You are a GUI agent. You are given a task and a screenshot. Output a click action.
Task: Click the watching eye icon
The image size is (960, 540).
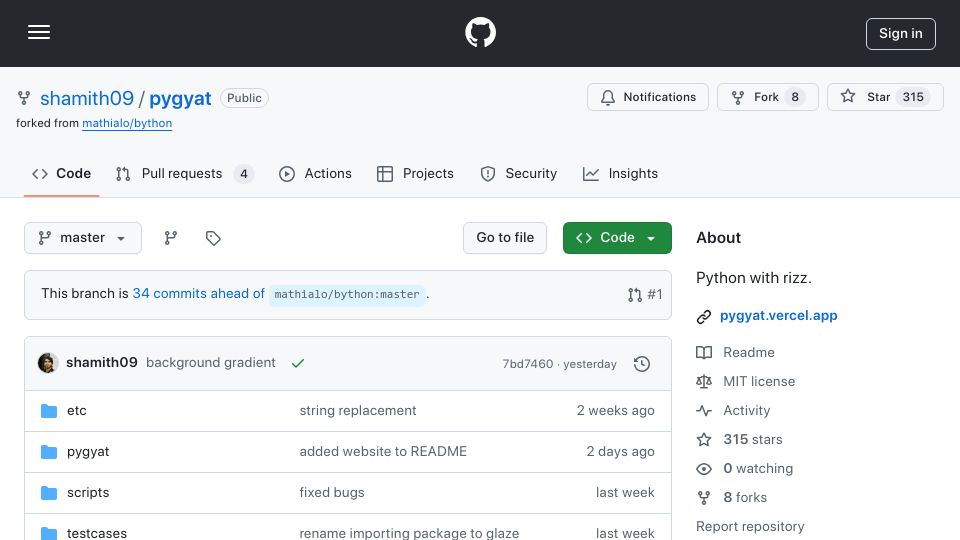[x=704, y=469]
